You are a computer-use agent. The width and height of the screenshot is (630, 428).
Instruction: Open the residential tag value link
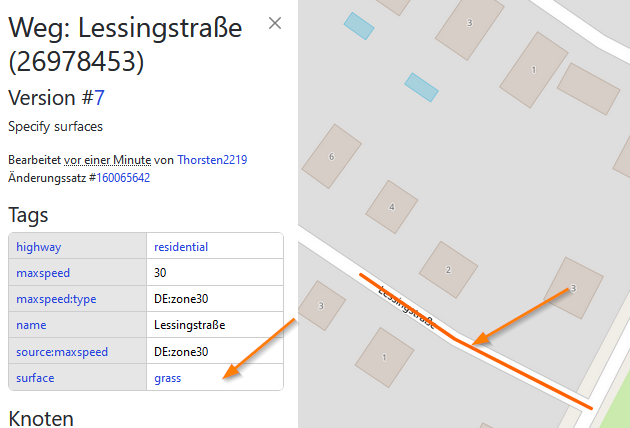point(181,247)
